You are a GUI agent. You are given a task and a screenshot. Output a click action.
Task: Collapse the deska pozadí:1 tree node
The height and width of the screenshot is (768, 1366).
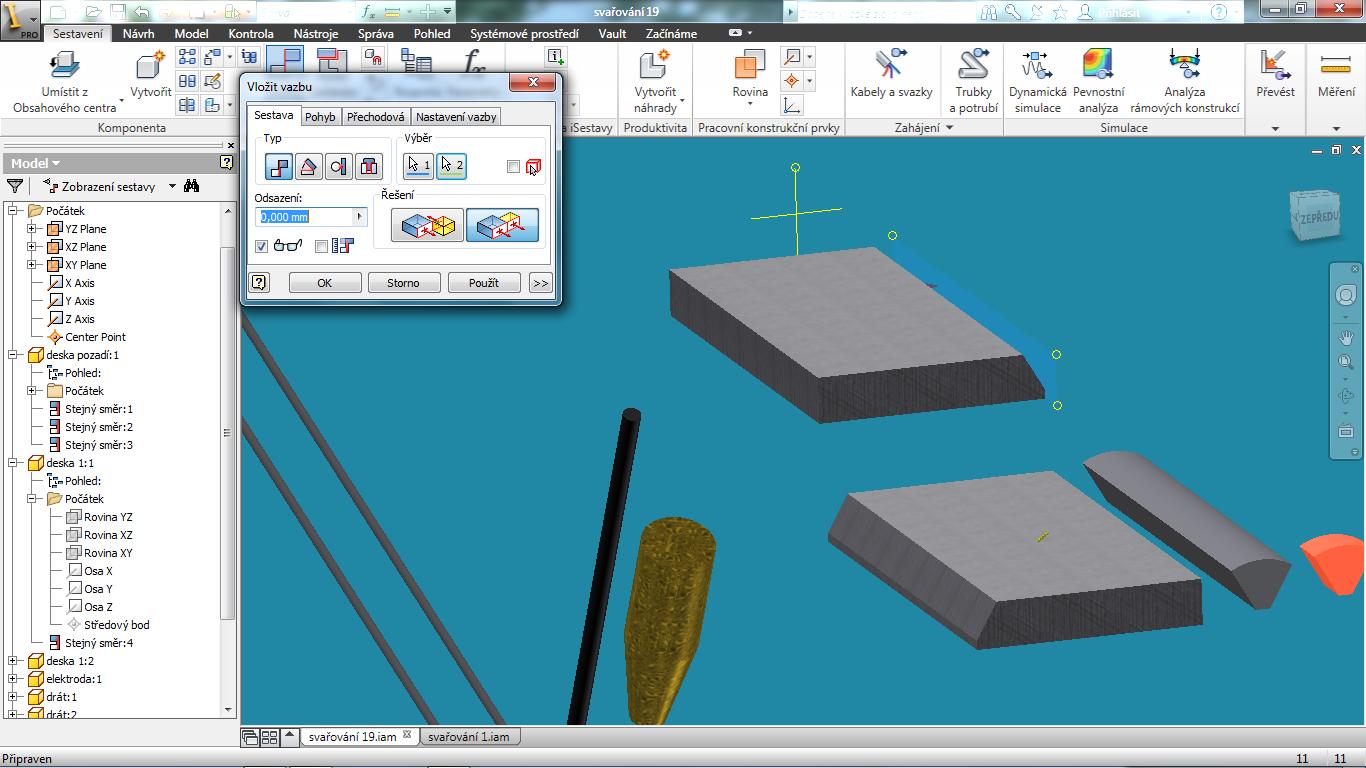(13, 355)
